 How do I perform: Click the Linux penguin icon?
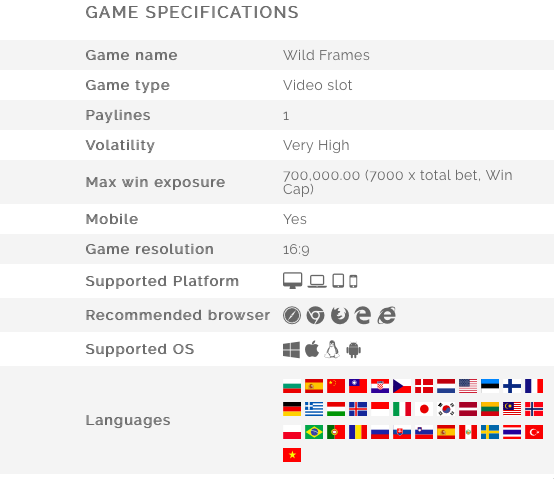click(332, 349)
